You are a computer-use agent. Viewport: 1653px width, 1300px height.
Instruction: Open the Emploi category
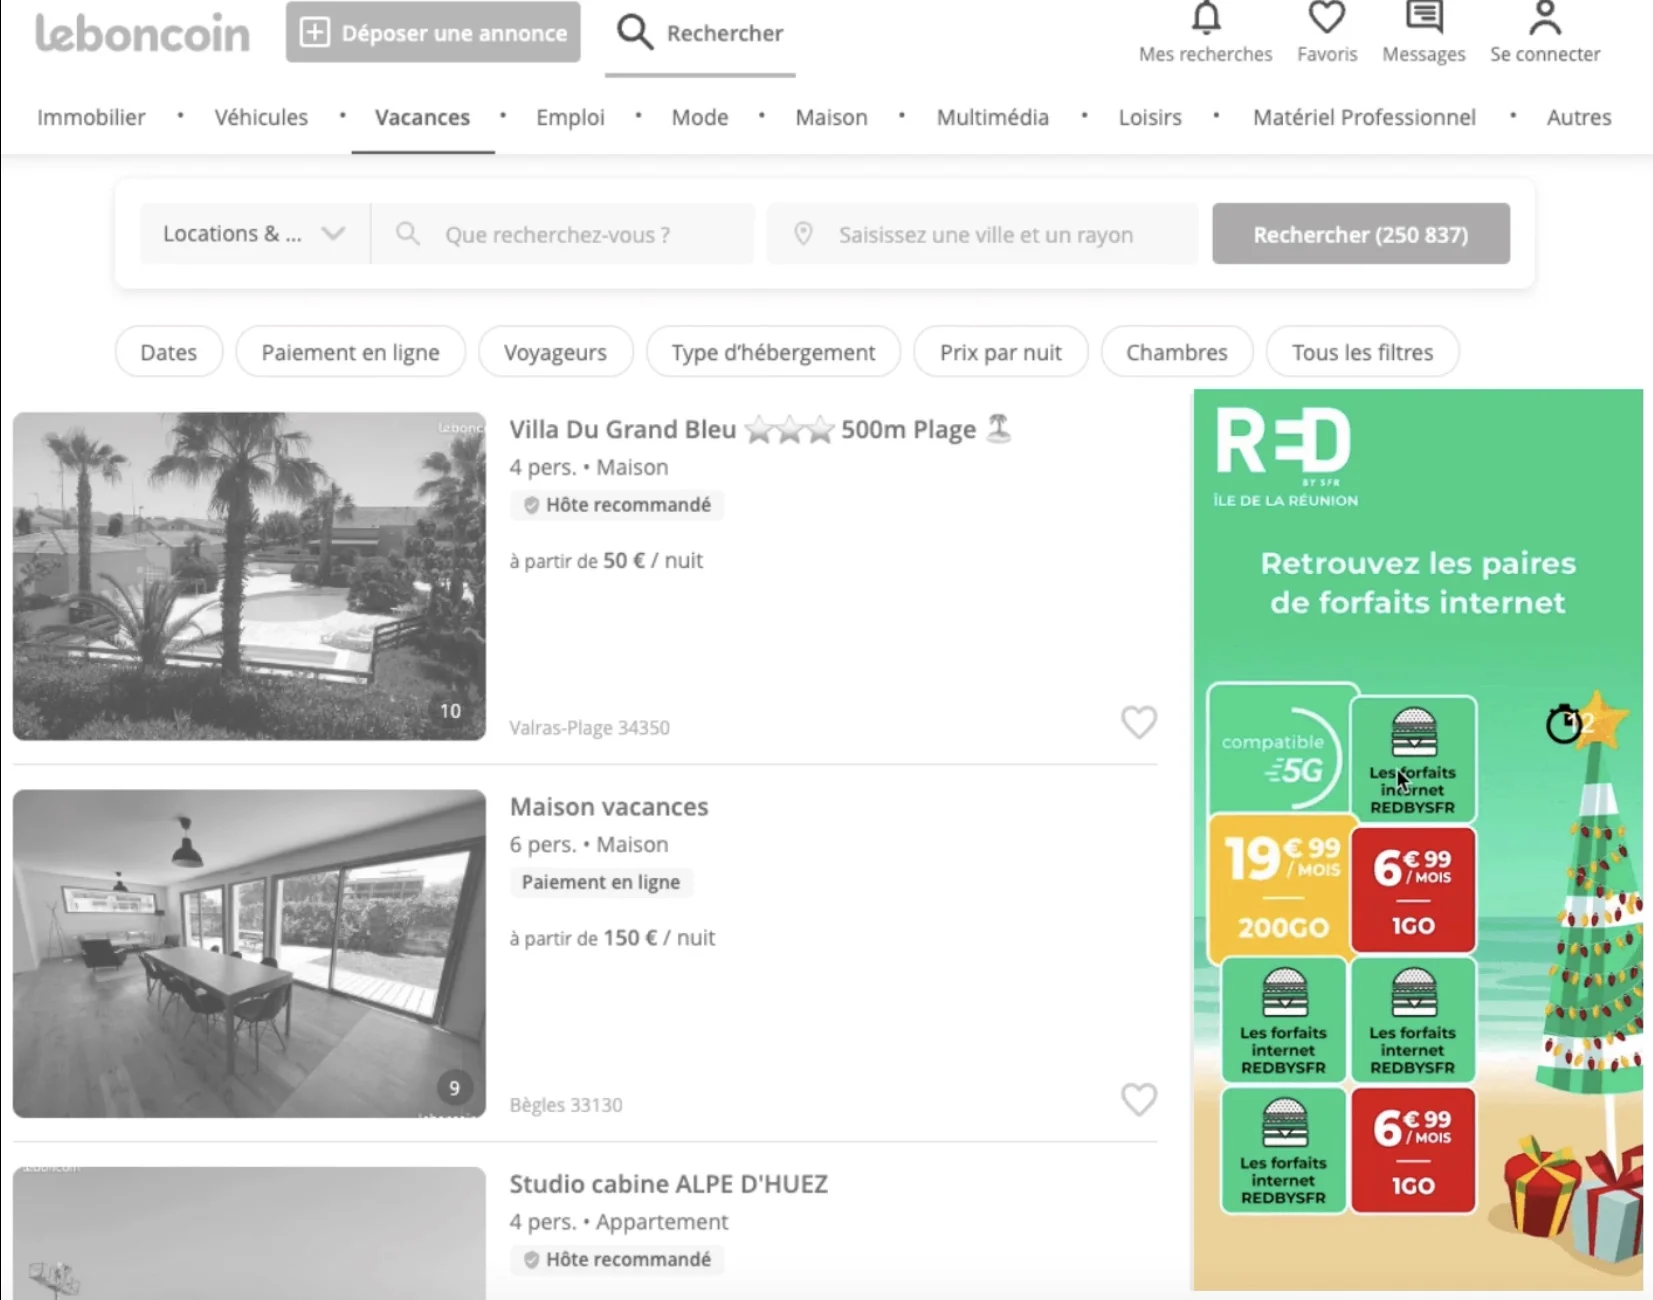(x=570, y=117)
